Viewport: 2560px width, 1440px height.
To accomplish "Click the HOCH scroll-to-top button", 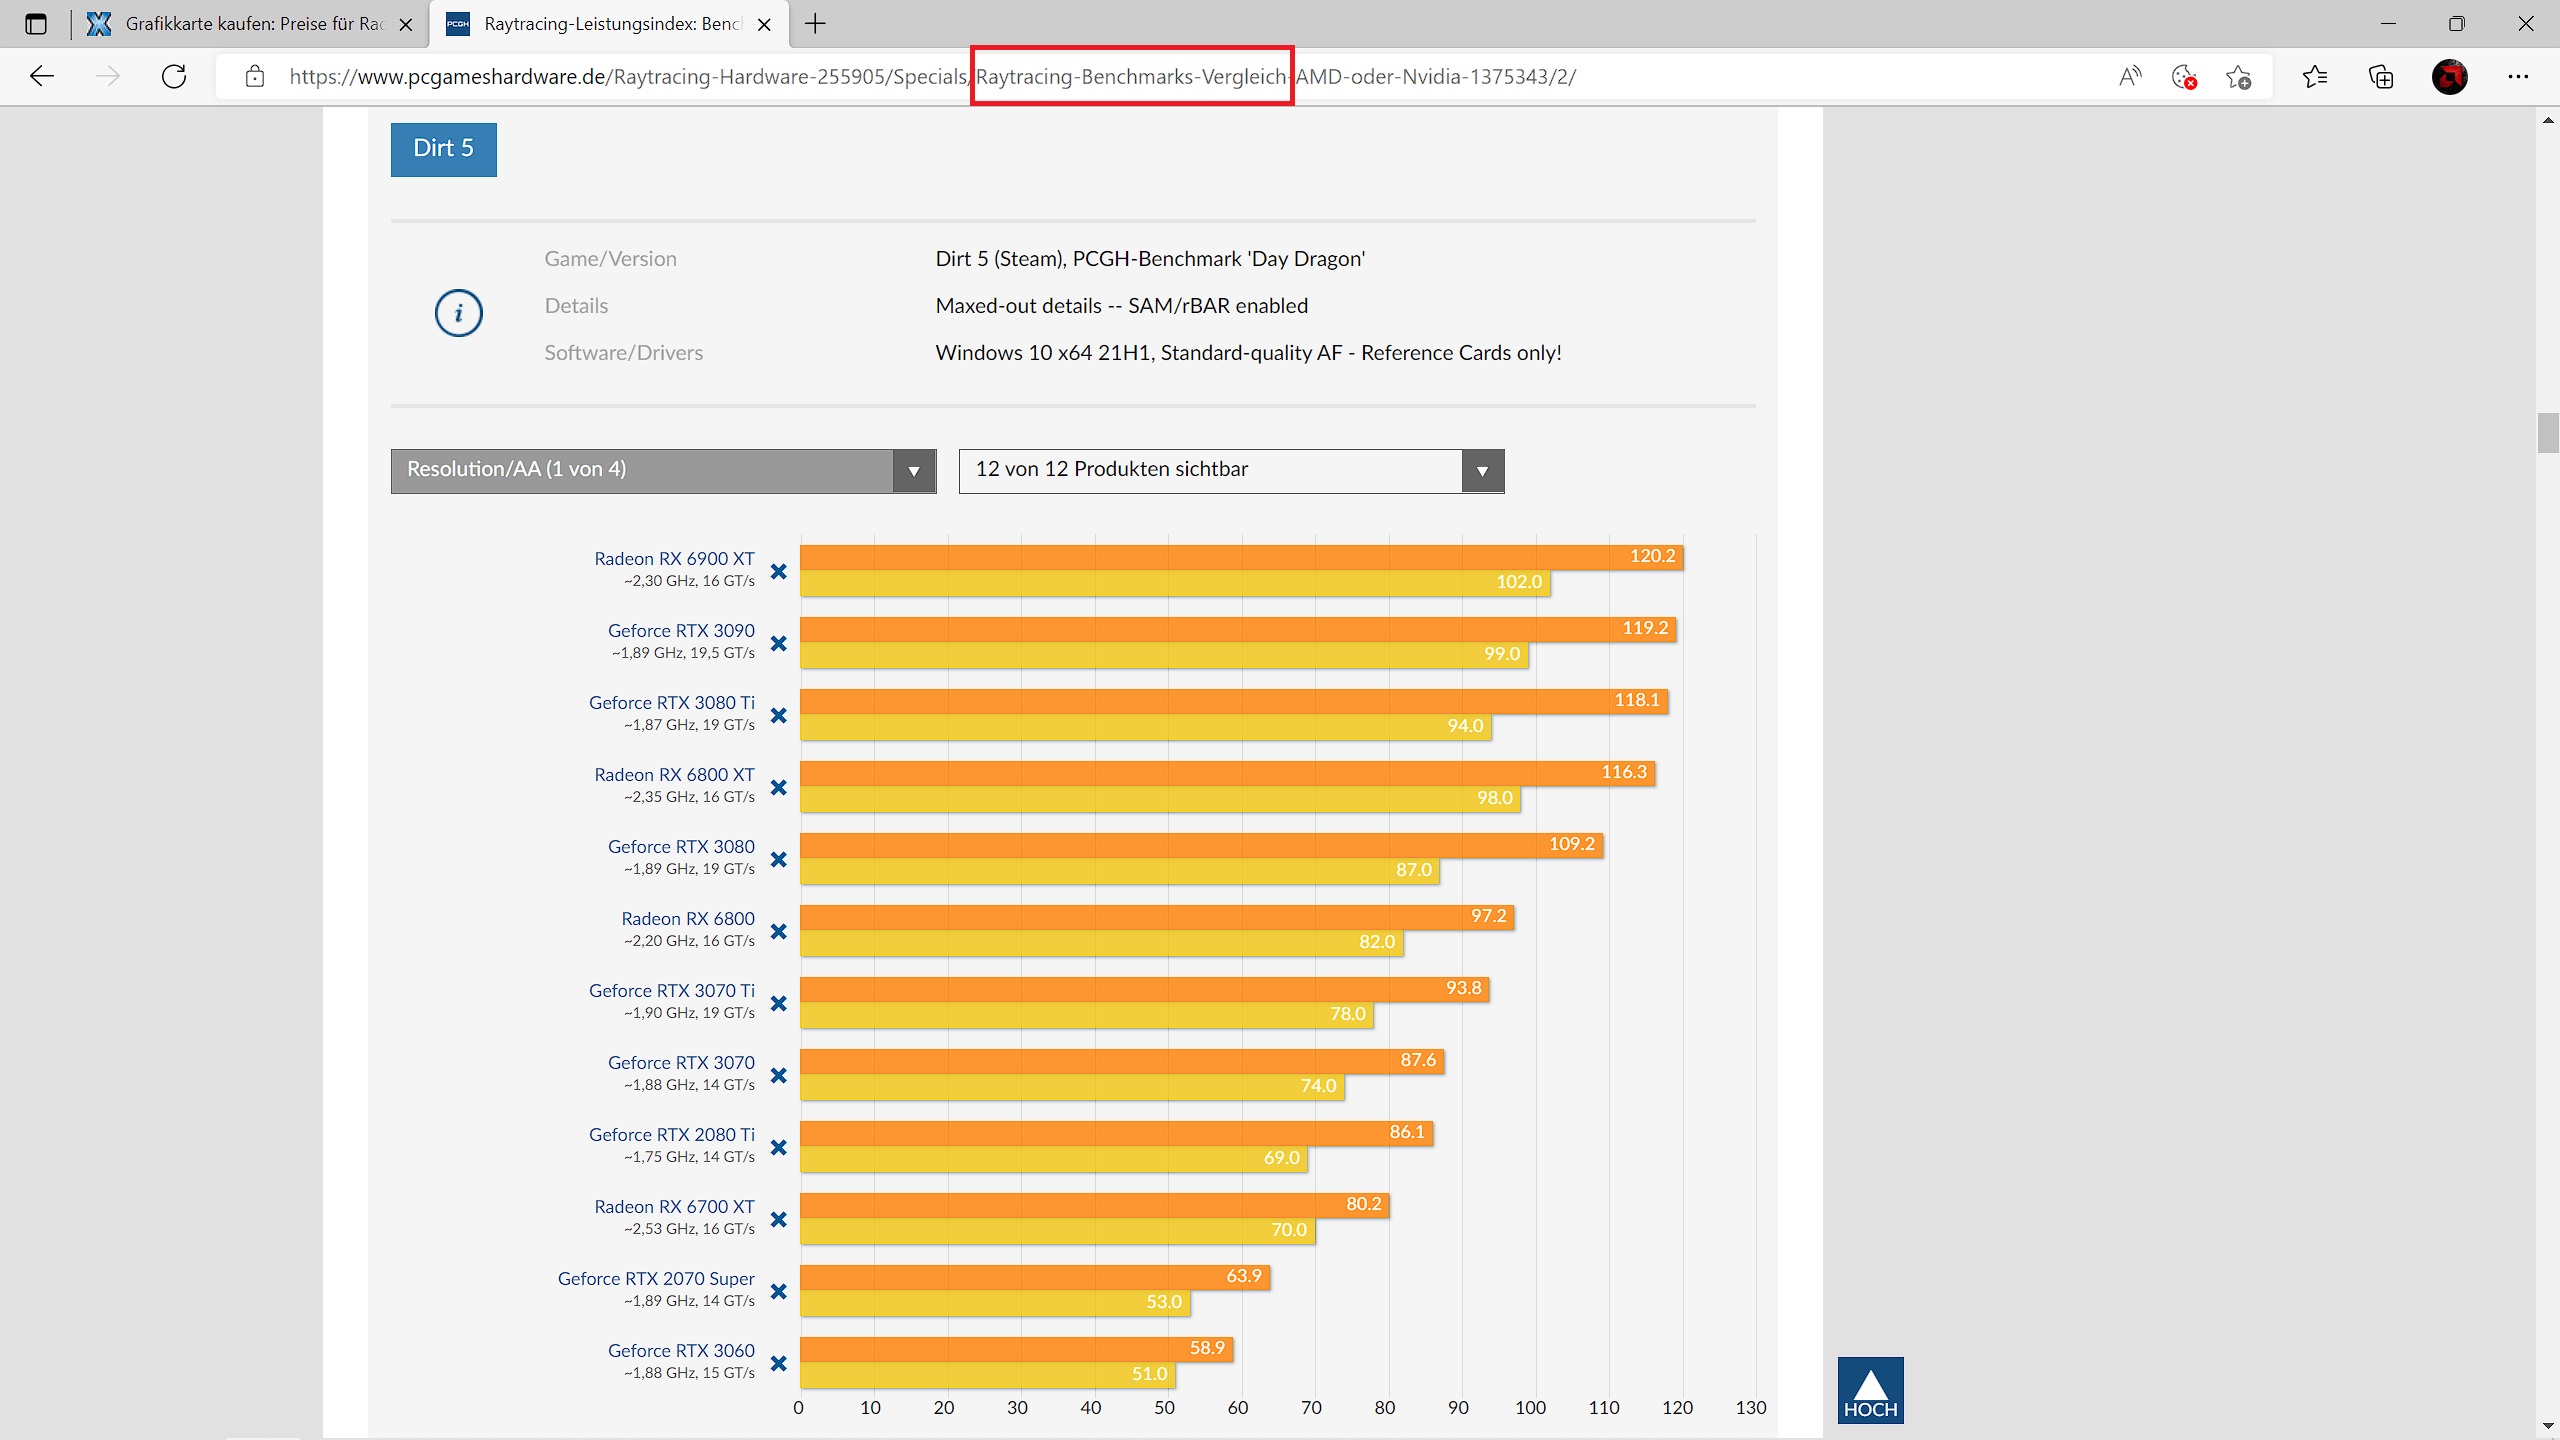I will pos(1870,1390).
